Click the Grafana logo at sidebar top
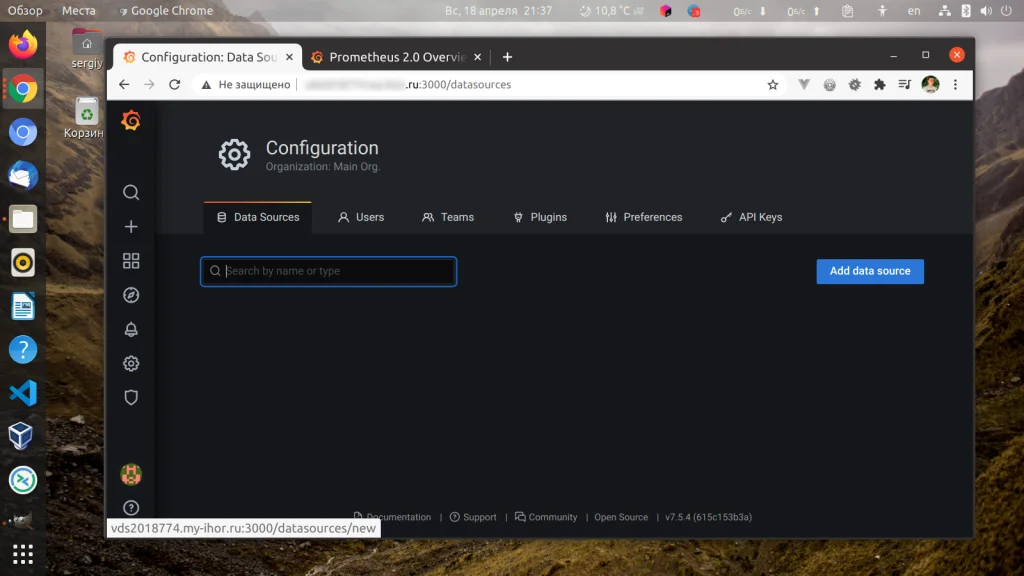The image size is (1024, 576). [x=131, y=121]
